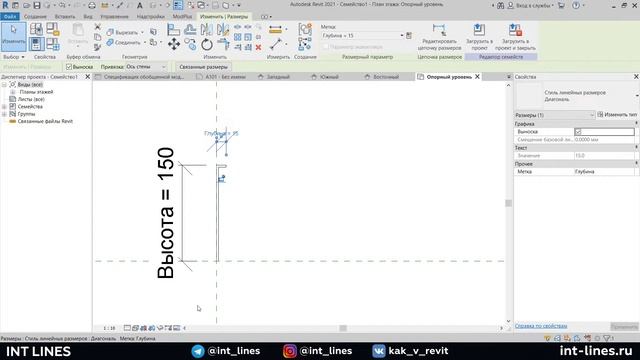The image size is (640, 360).
Task: Click the Autodesk App Store cart icon
Action: 561,5
